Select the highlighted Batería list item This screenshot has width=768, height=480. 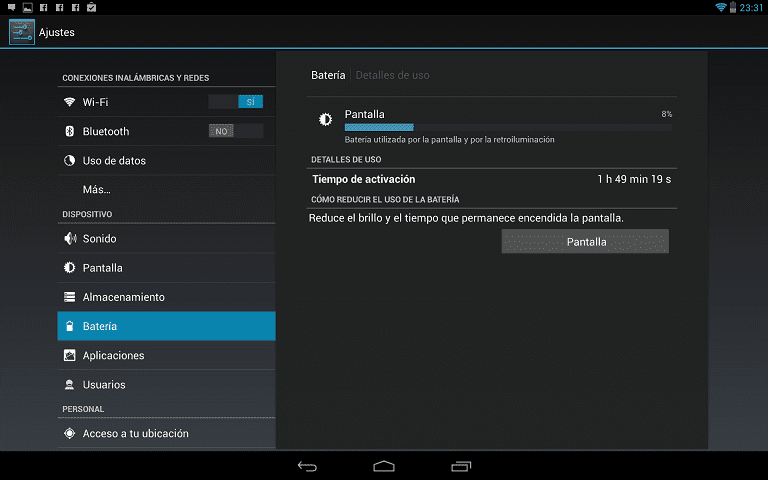(167, 326)
